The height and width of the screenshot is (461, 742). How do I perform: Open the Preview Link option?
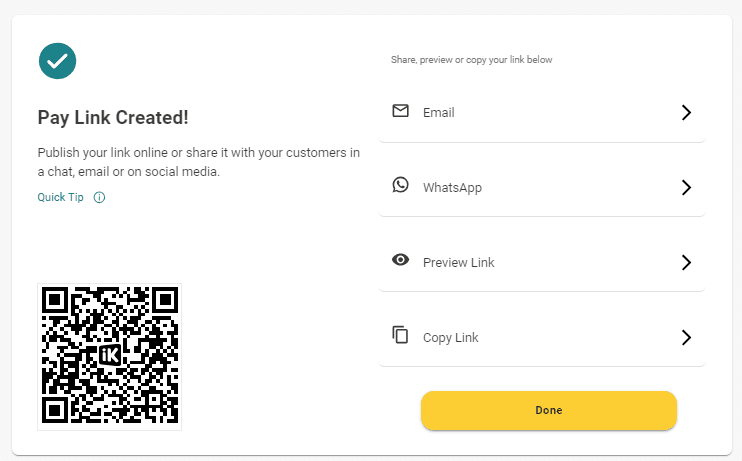(458, 263)
